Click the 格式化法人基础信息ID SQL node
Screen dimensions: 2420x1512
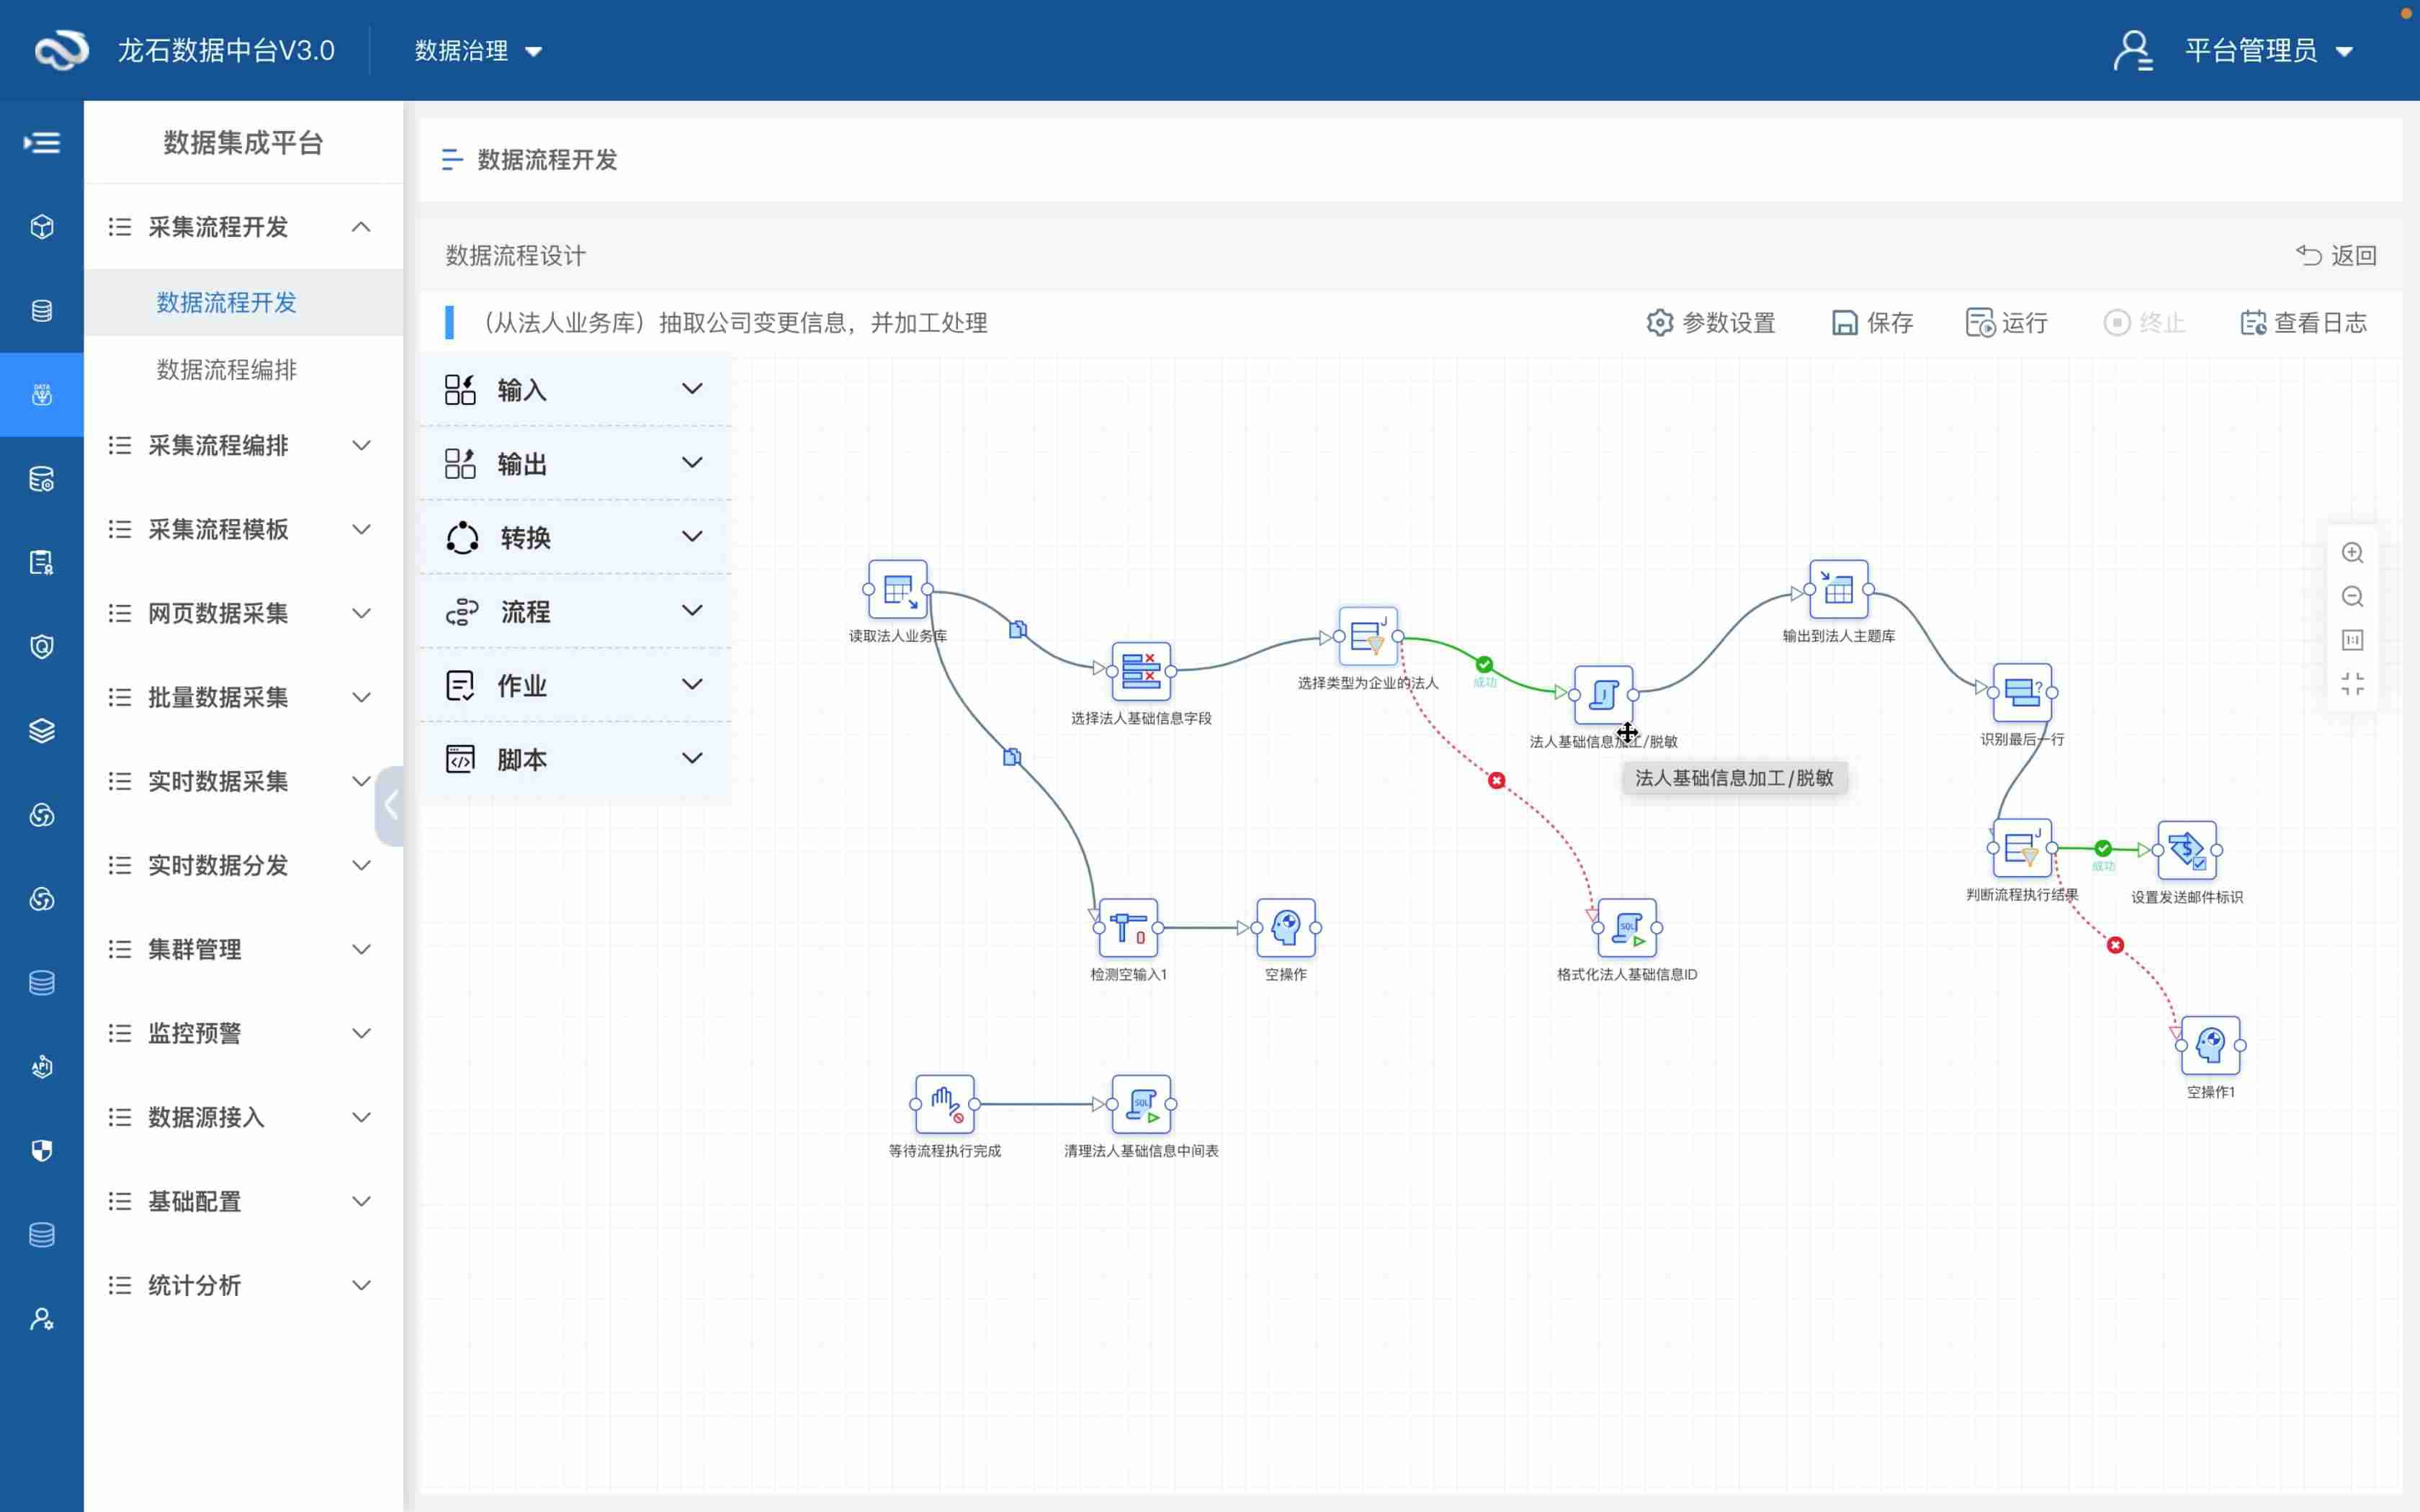1627,928
